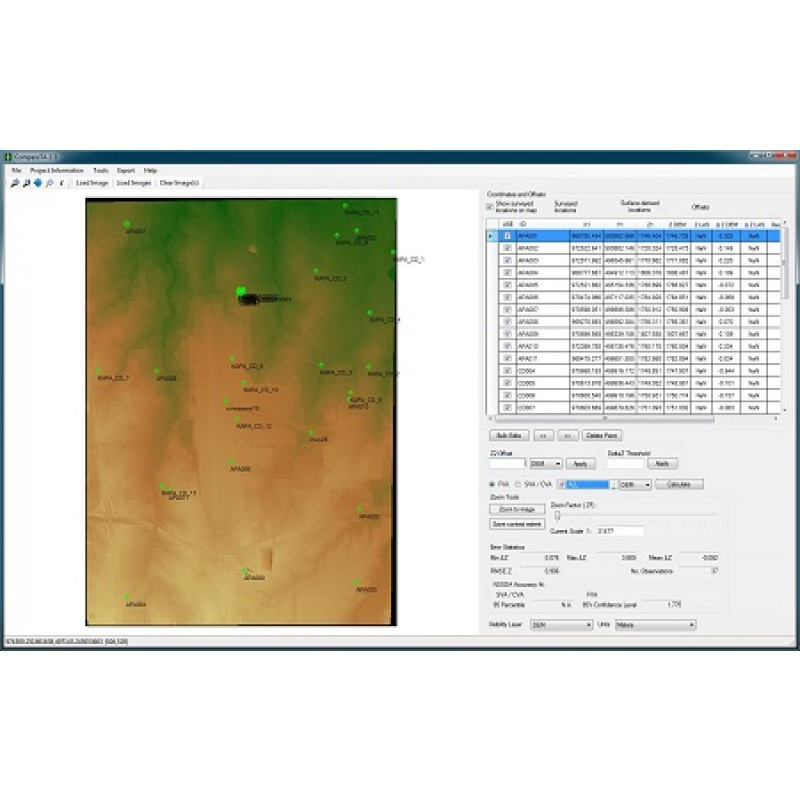Toggle the USE checkbox for CD007 row
This screenshot has height=800, width=800.
click(508, 408)
